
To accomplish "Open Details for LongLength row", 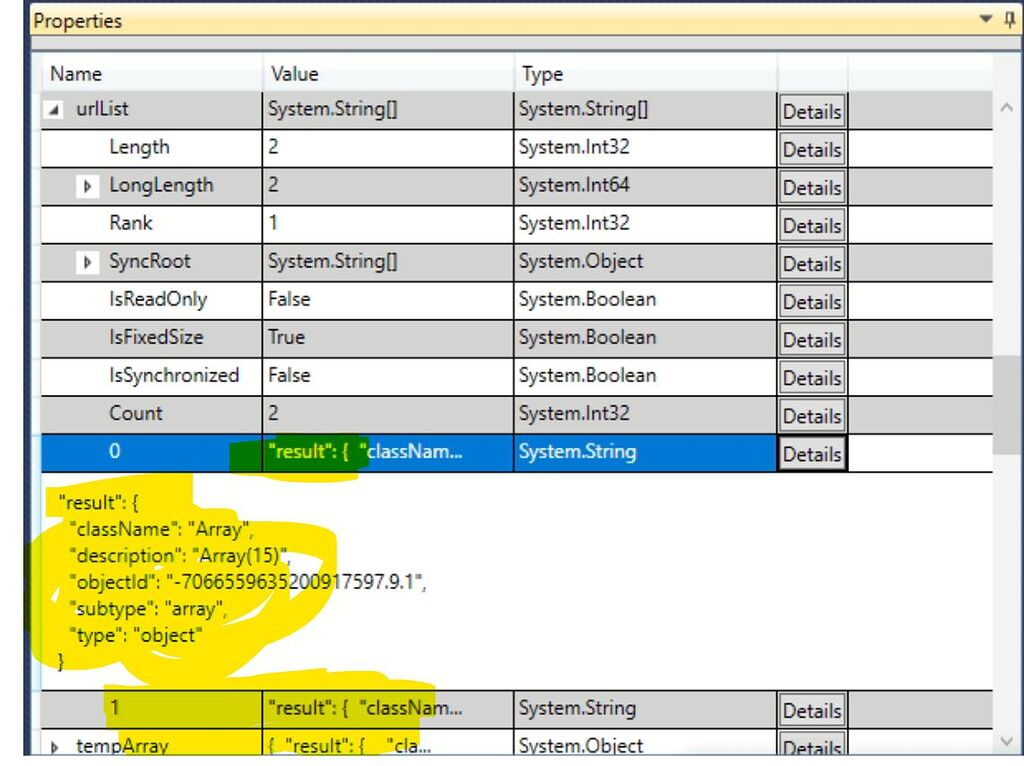I will (812, 187).
